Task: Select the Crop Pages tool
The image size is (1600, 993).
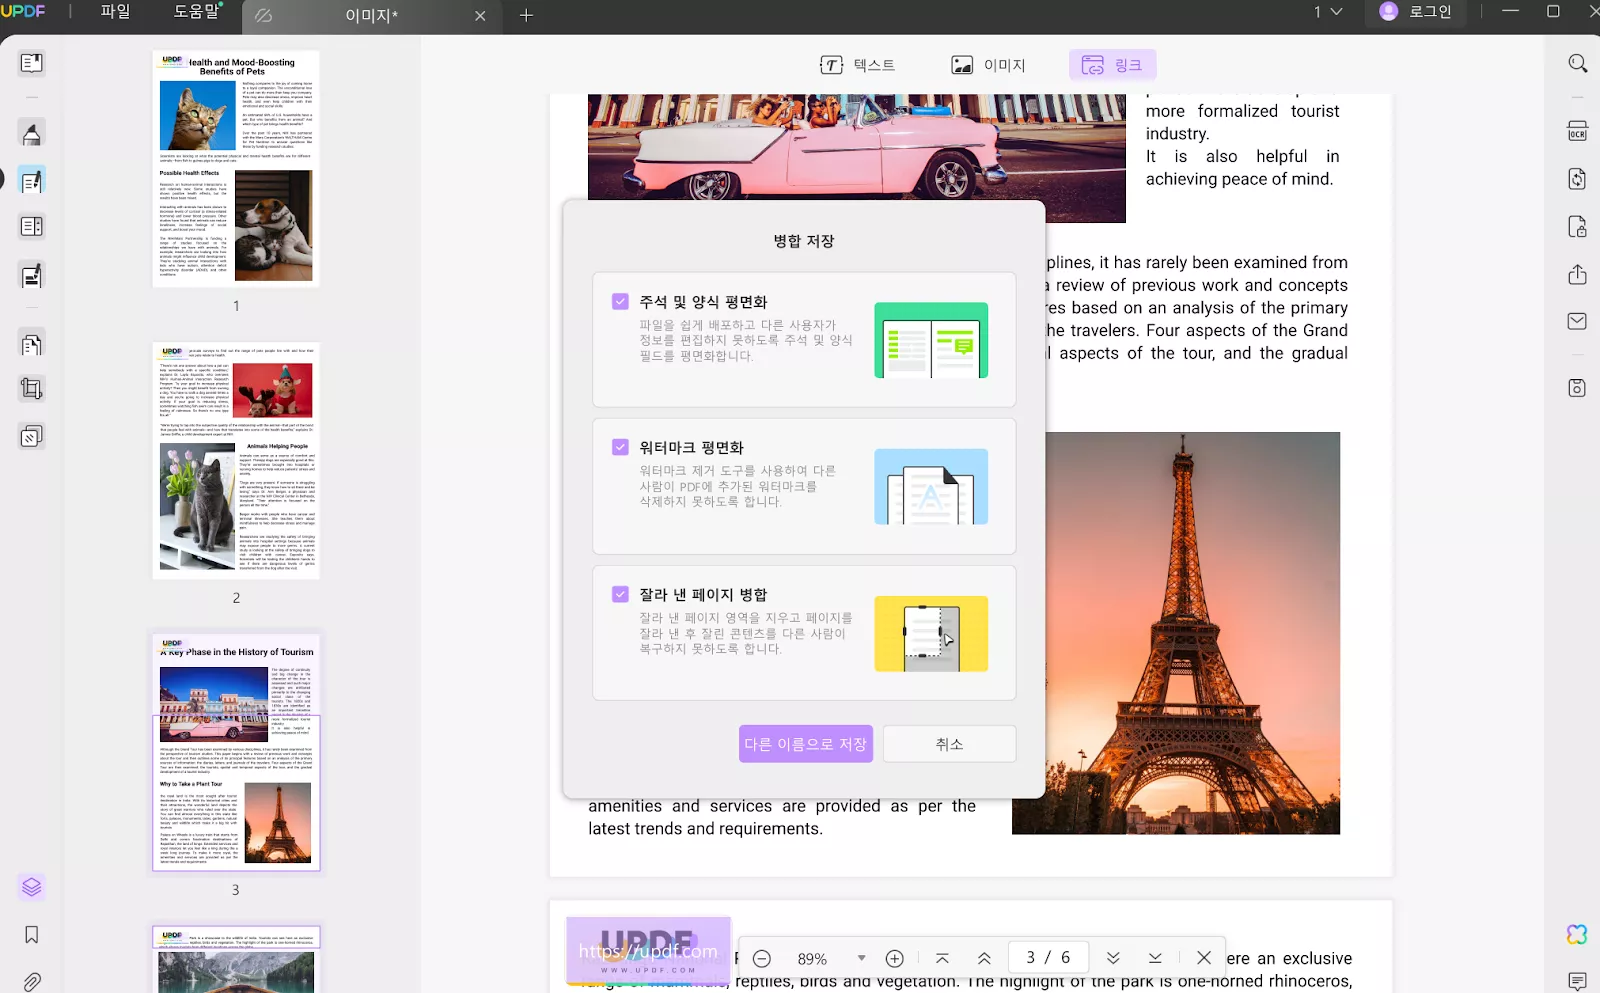Action: point(31,389)
